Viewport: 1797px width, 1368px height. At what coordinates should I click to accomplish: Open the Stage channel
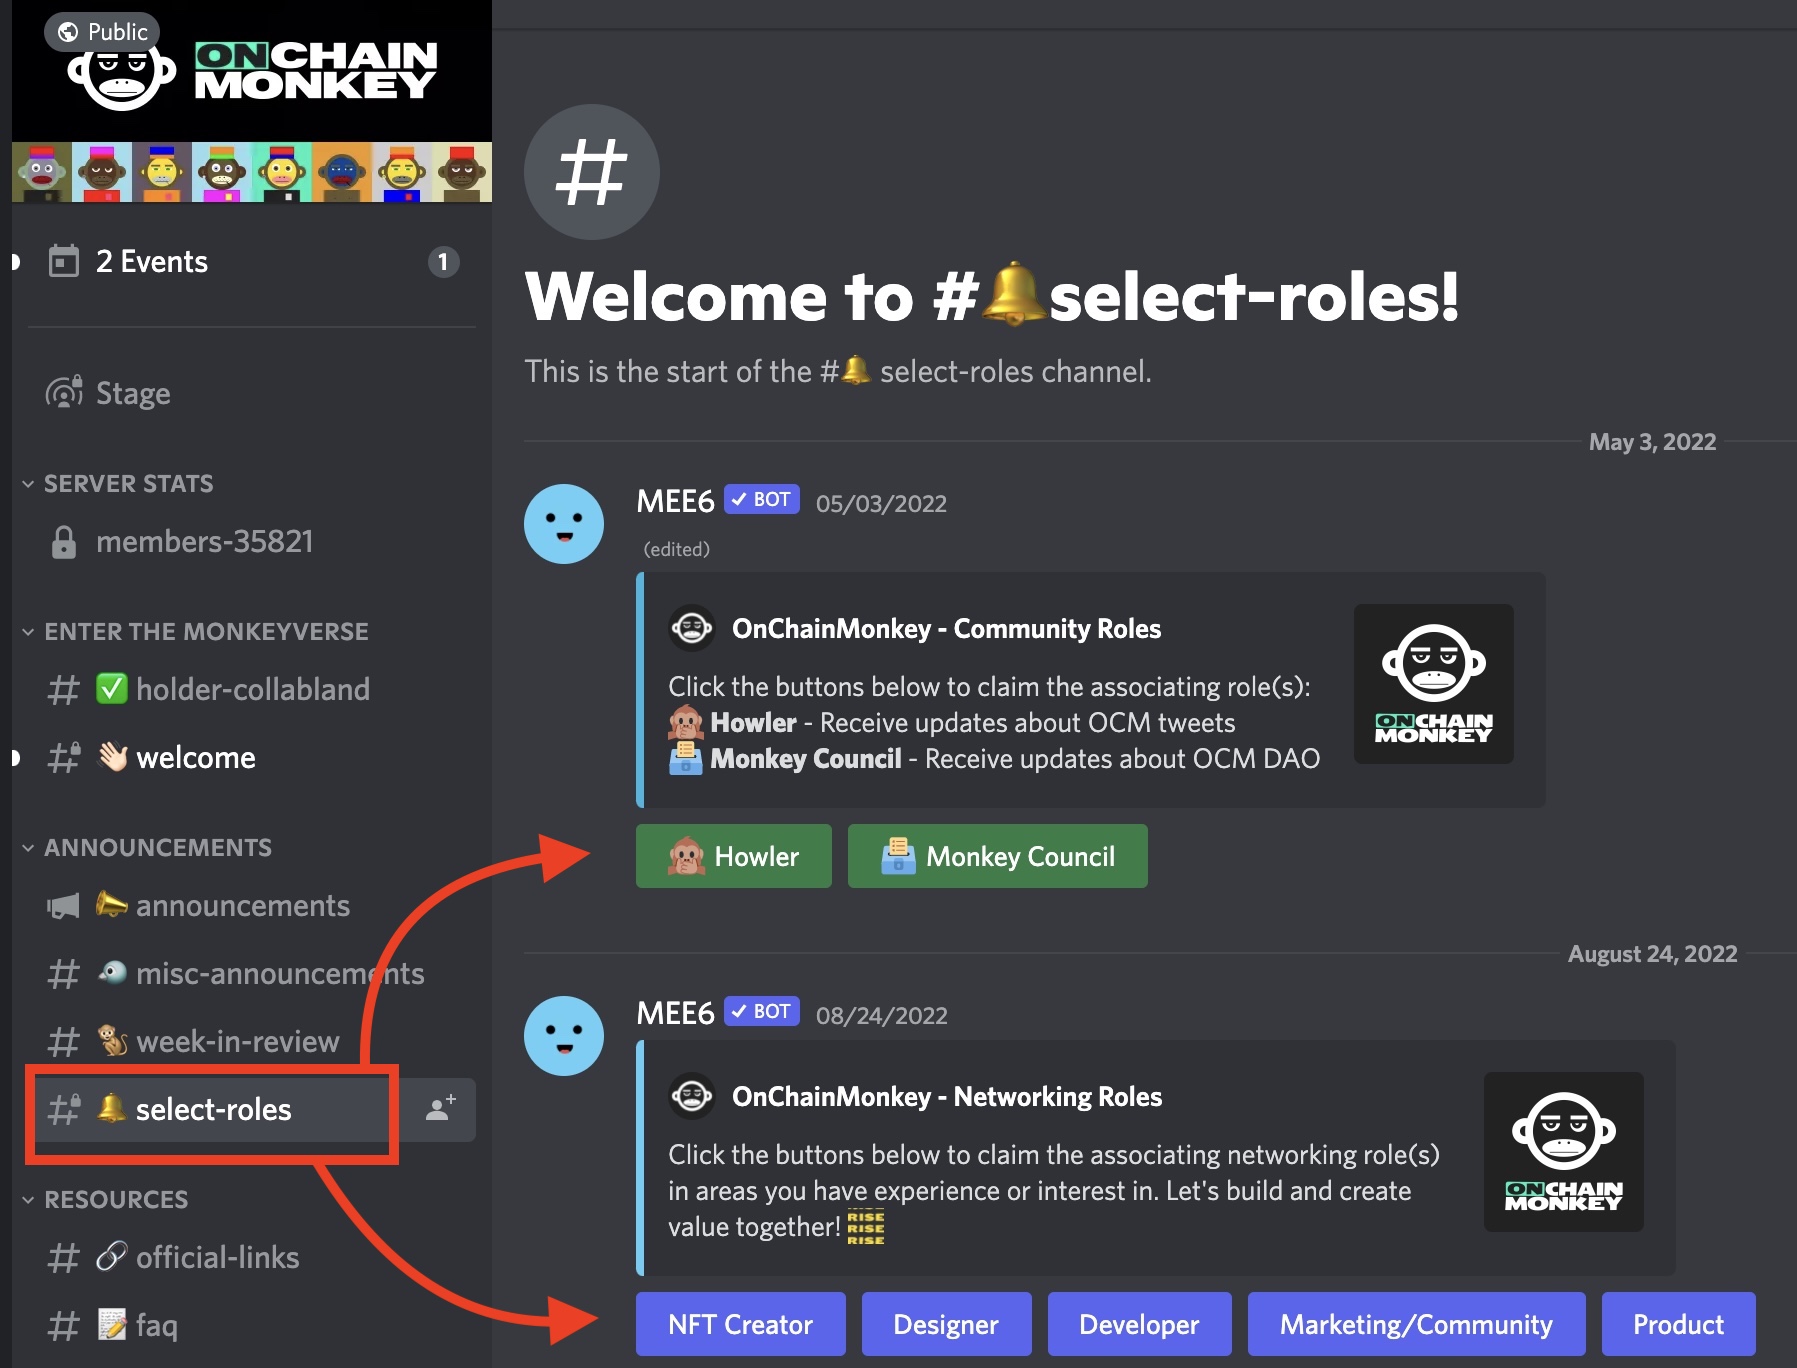[252, 393]
